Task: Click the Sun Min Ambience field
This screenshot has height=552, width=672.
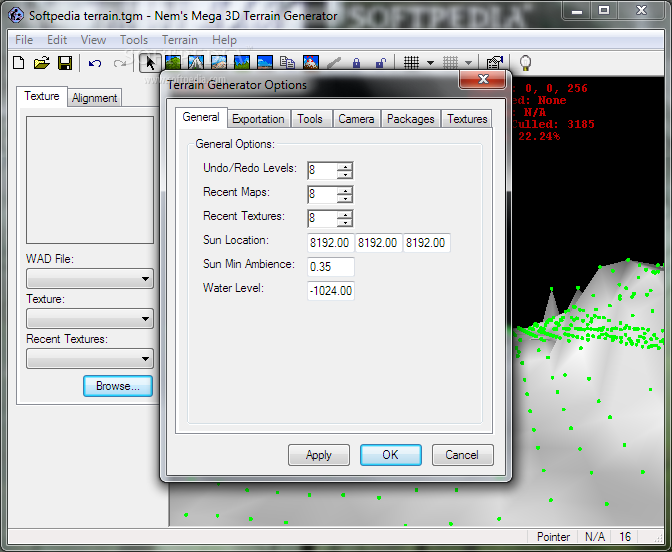Action: coord(330,267)
